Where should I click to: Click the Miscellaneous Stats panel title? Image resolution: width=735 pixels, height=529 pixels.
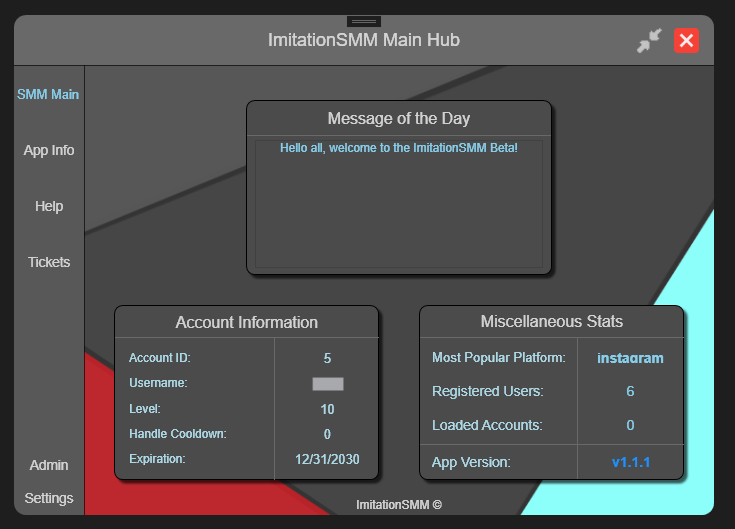552,321
